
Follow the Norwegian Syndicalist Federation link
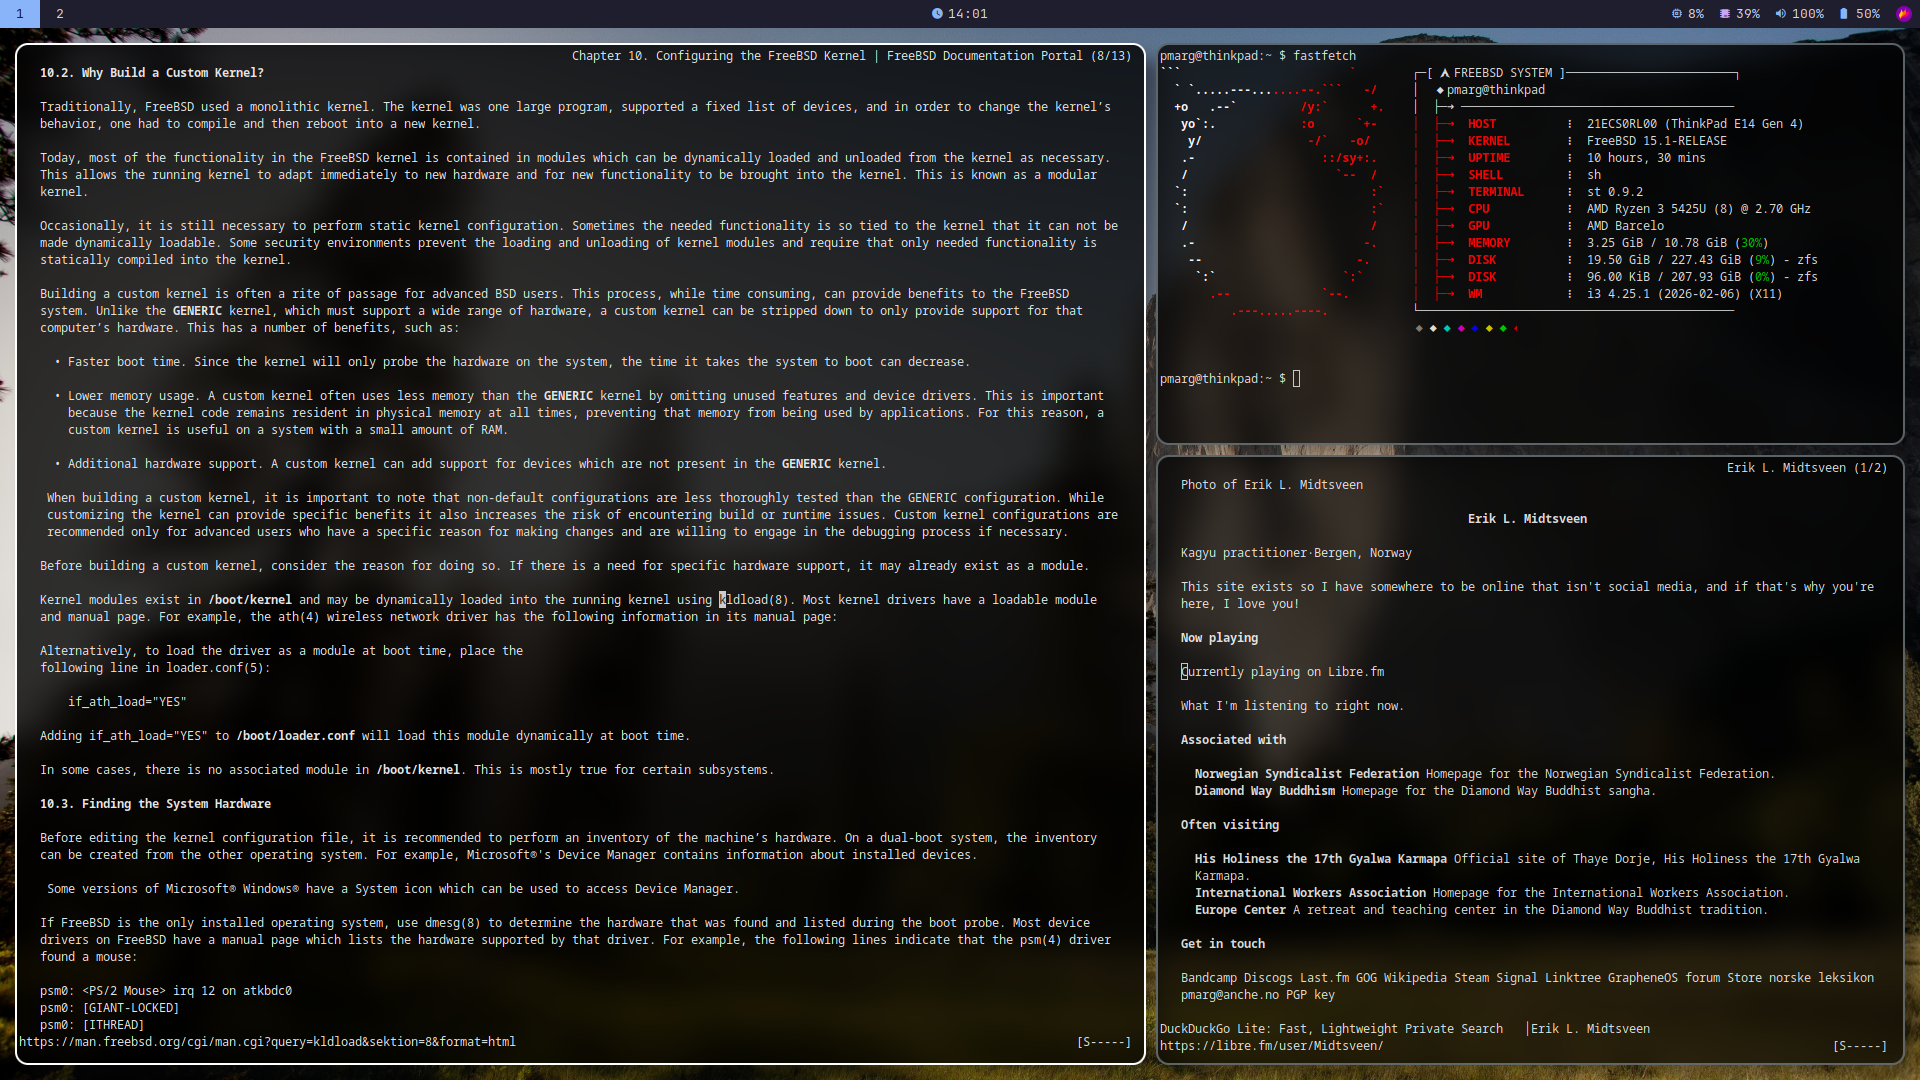point(1306,774)
